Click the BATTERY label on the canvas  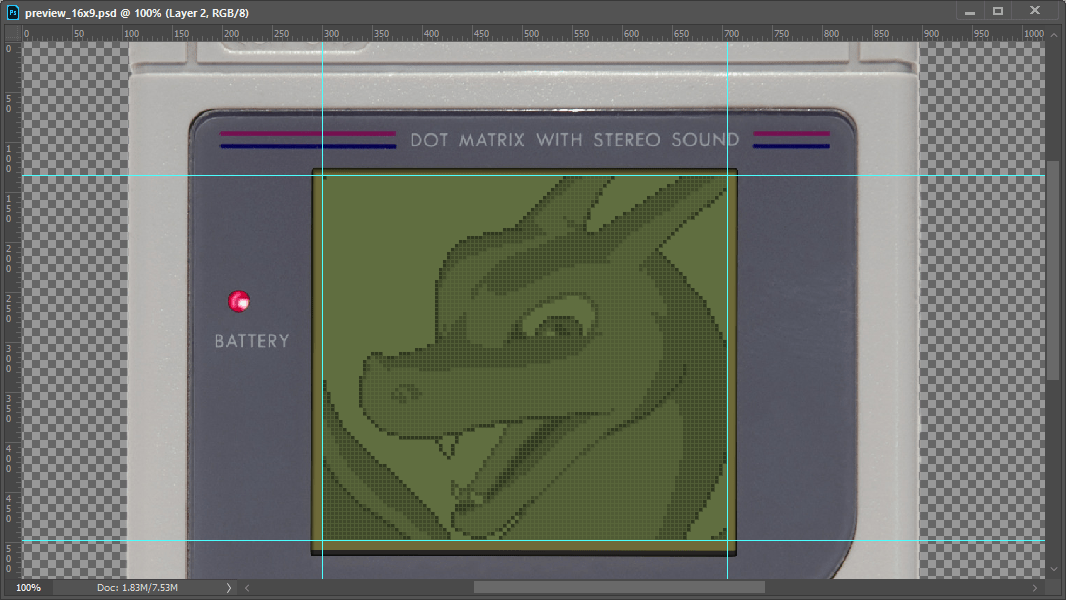pos(252,341)
